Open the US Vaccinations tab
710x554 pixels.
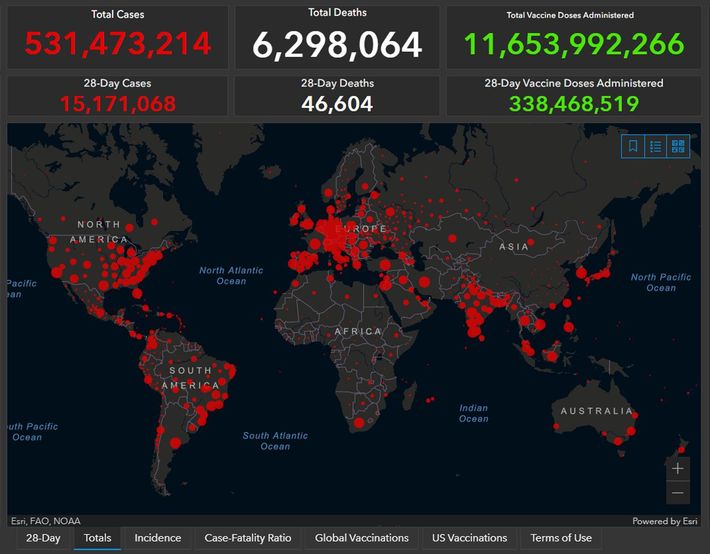tap(469, 538)
